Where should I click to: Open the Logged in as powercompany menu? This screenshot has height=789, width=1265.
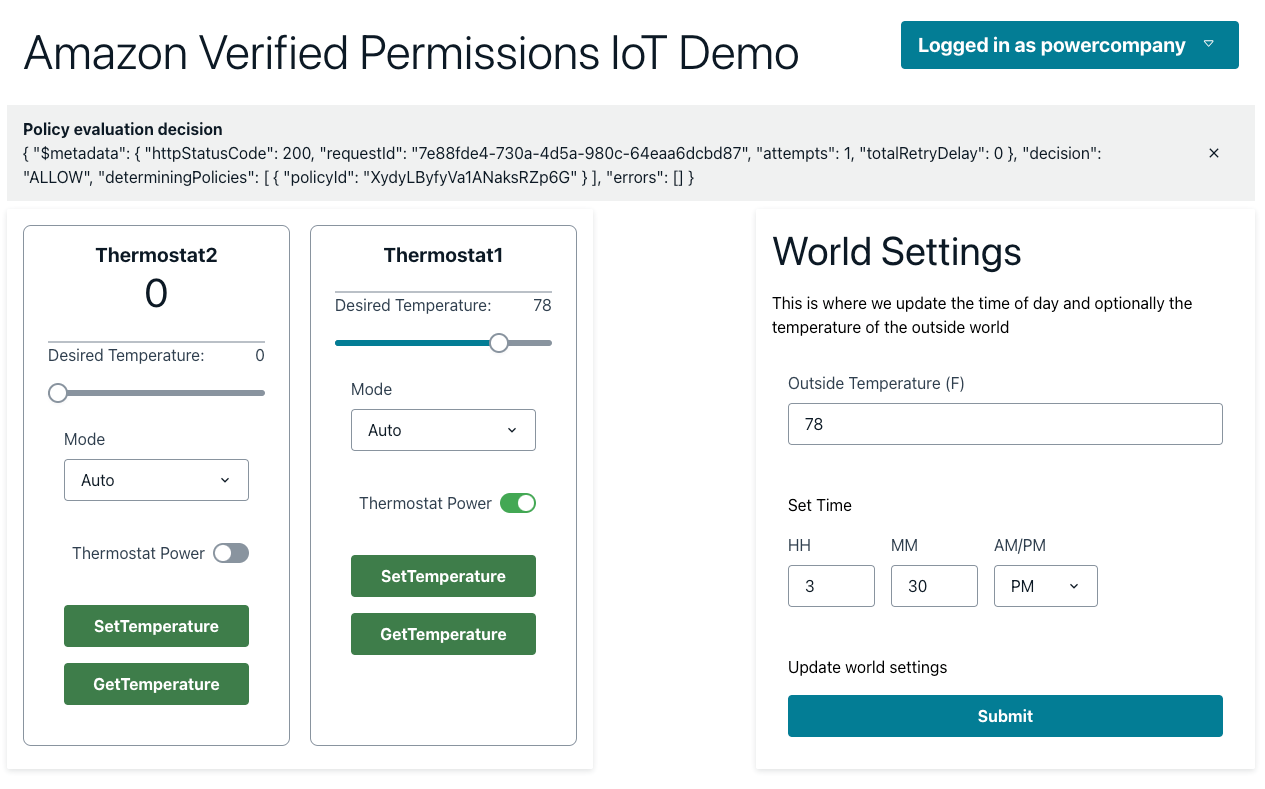[x=1069, y=45]
